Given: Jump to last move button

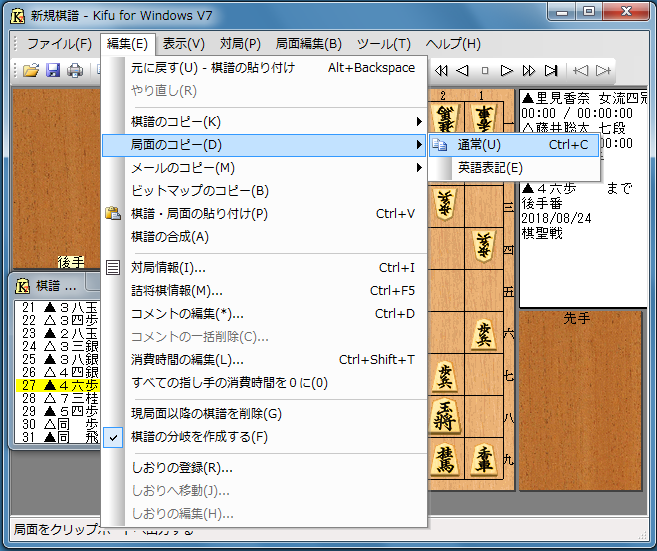Looking at the screenshot, I should 551,71.
